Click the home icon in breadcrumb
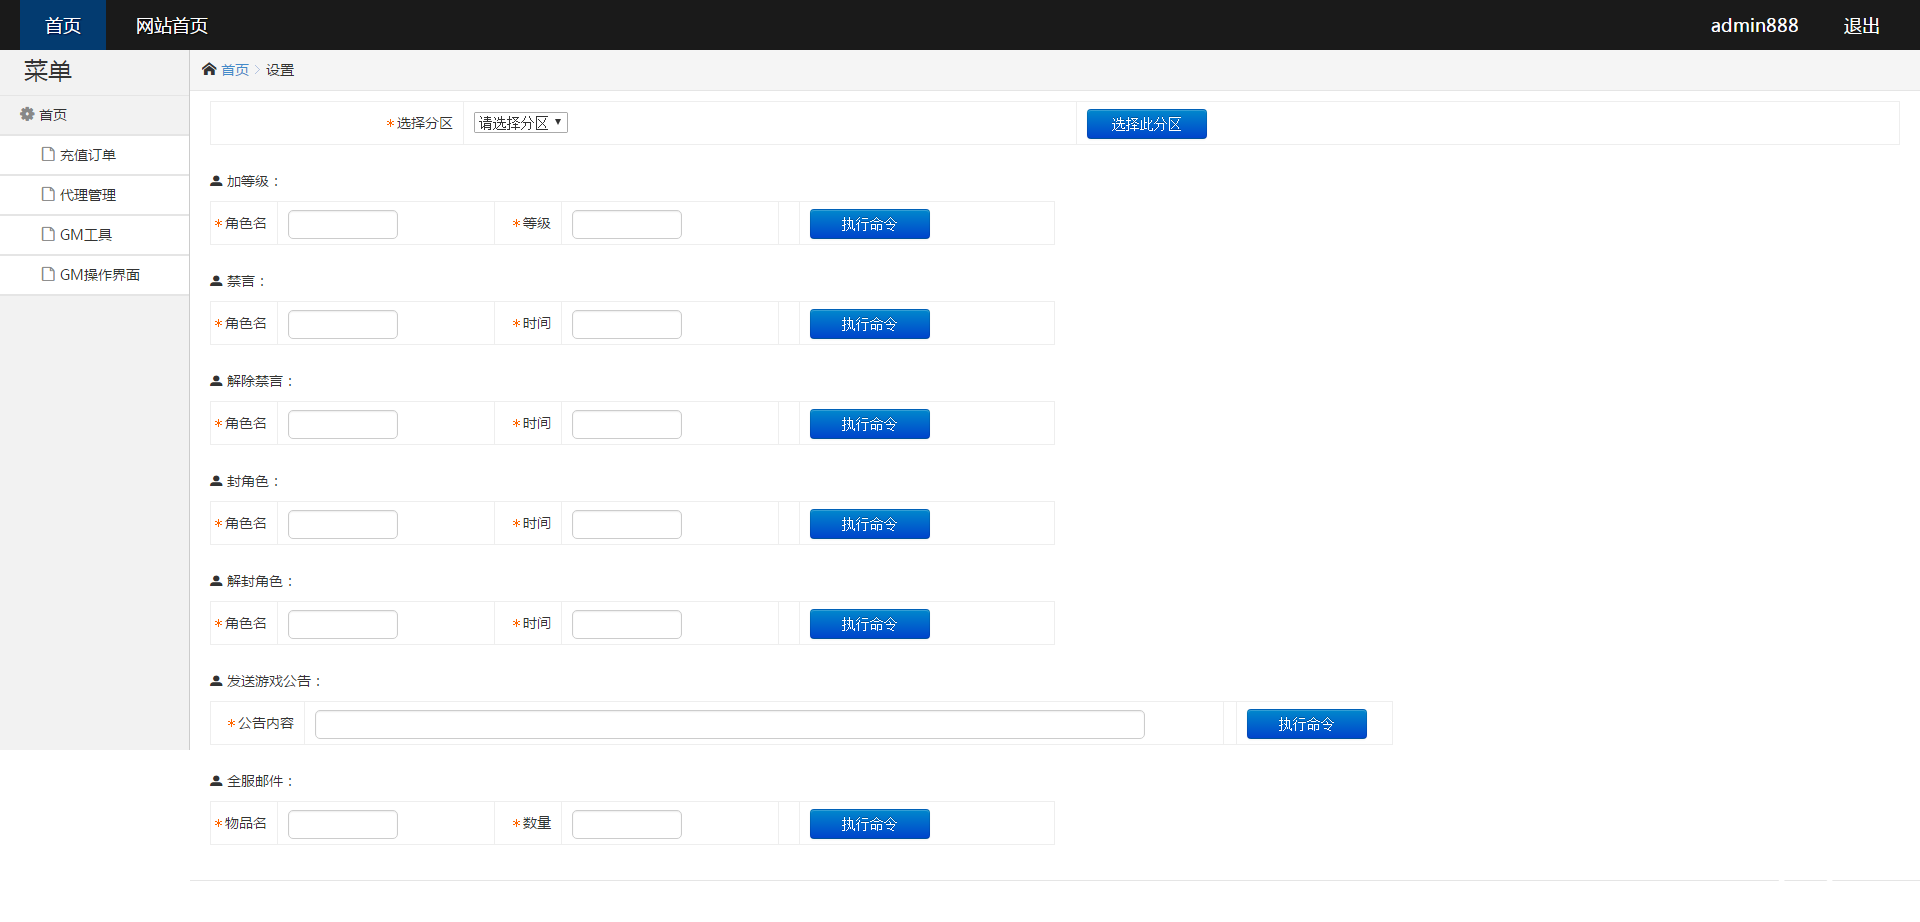1920x922 pixels. [209, 69]
